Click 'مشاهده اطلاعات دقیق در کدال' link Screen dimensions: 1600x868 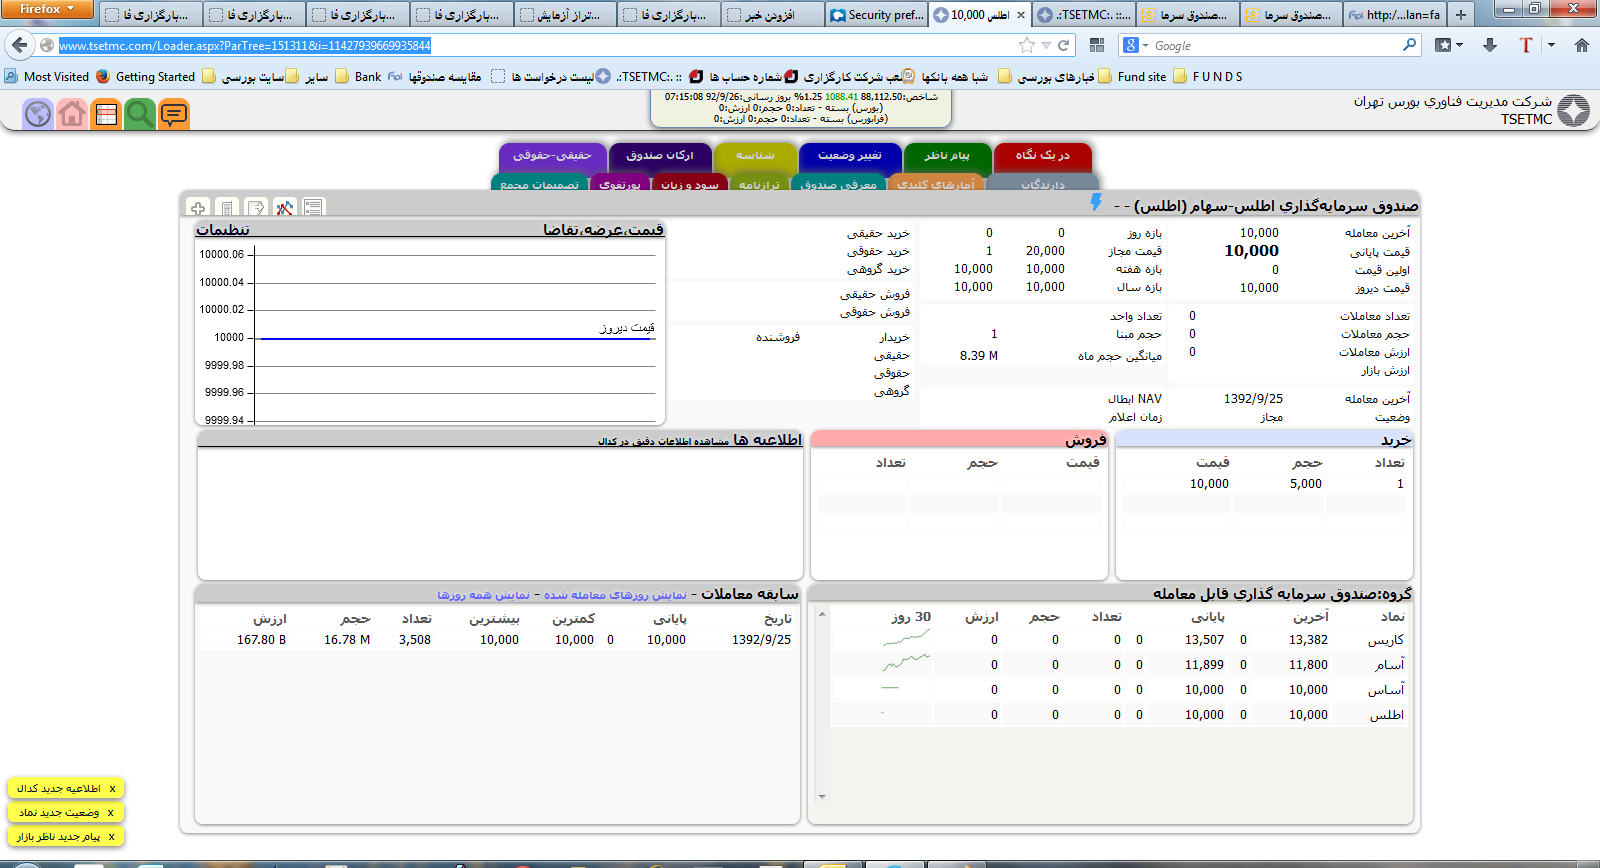tap(663, 441)
